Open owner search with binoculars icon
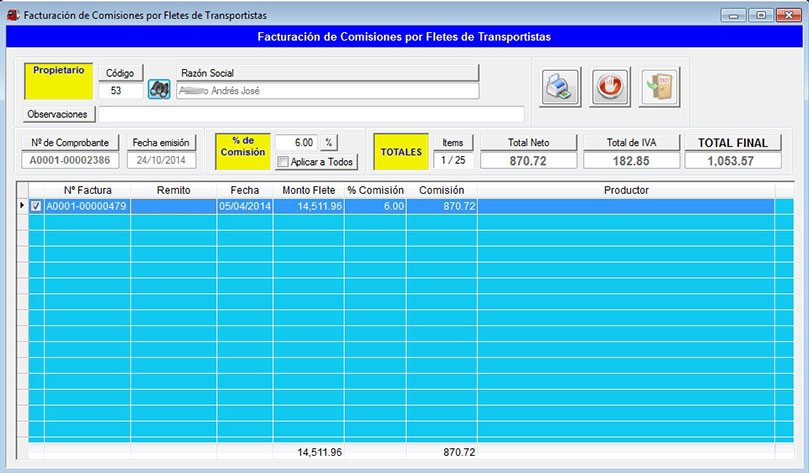Image resolution: width=809 pixels, height=473 pixels. [x=159, y=90]
